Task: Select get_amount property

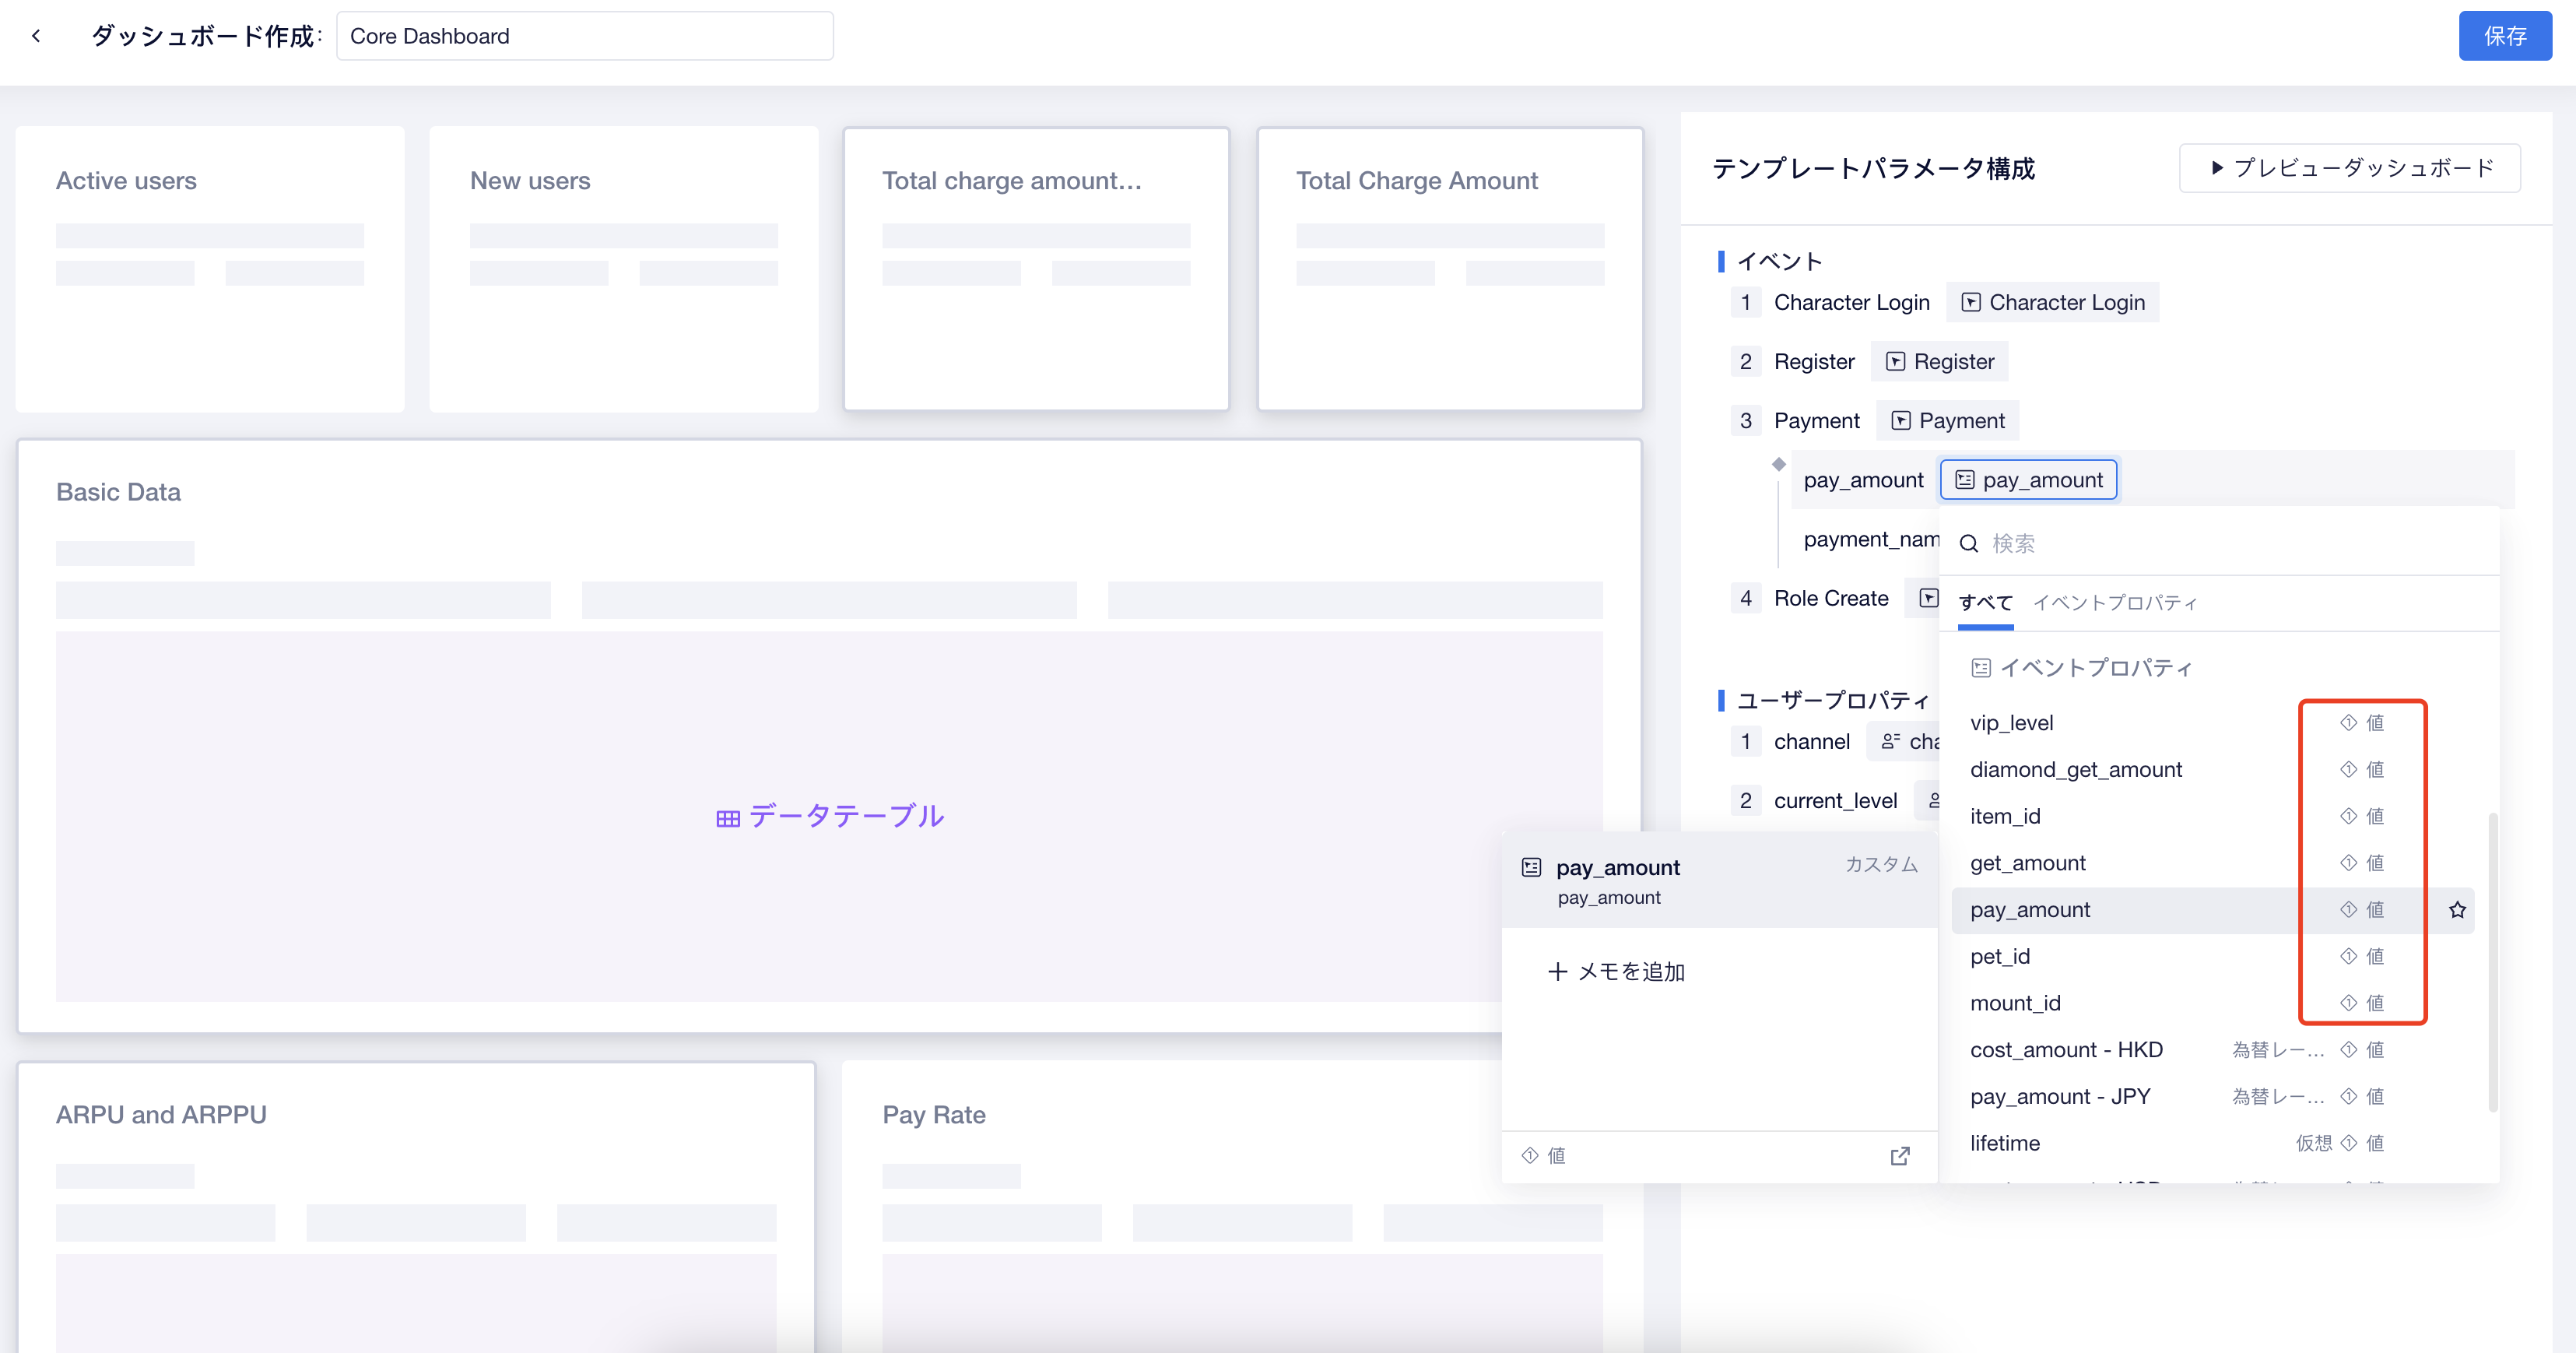Action: 2212,863
